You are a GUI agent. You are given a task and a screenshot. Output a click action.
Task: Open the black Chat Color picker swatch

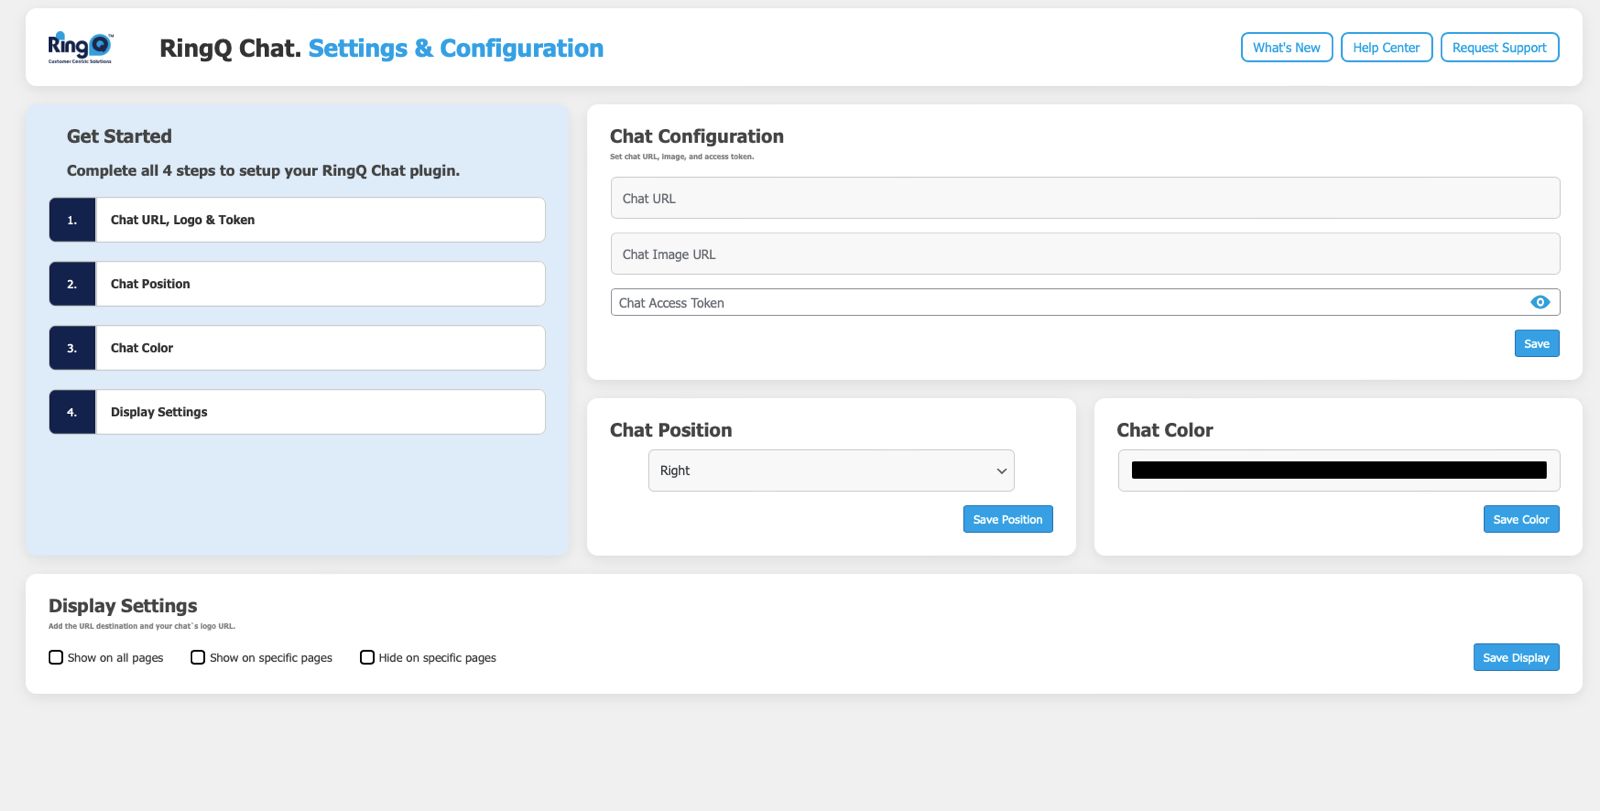point(1339,470)
